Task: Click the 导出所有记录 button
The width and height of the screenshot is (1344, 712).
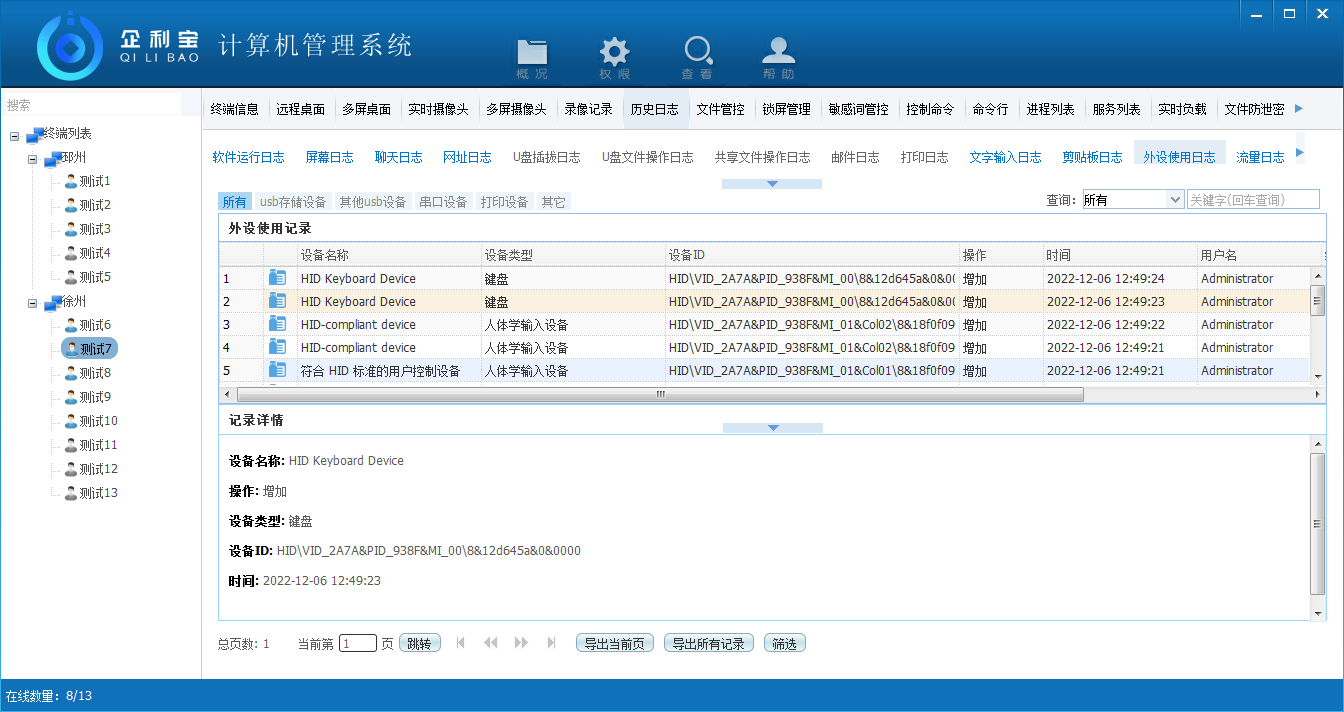Action: coord(708,643)
